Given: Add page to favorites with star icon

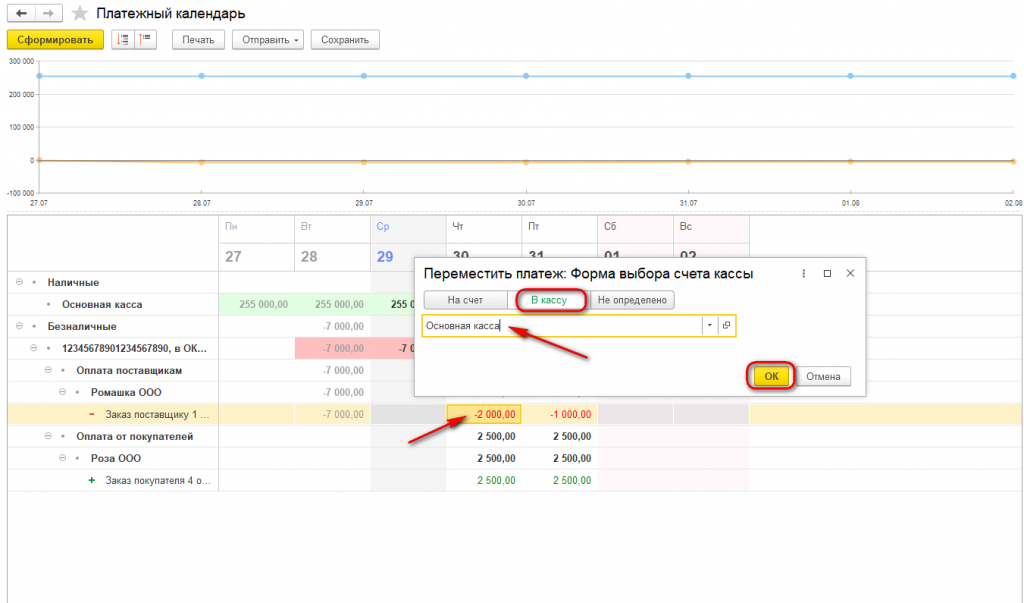Looking at the screenshot, I should click(x=80, y=13).
